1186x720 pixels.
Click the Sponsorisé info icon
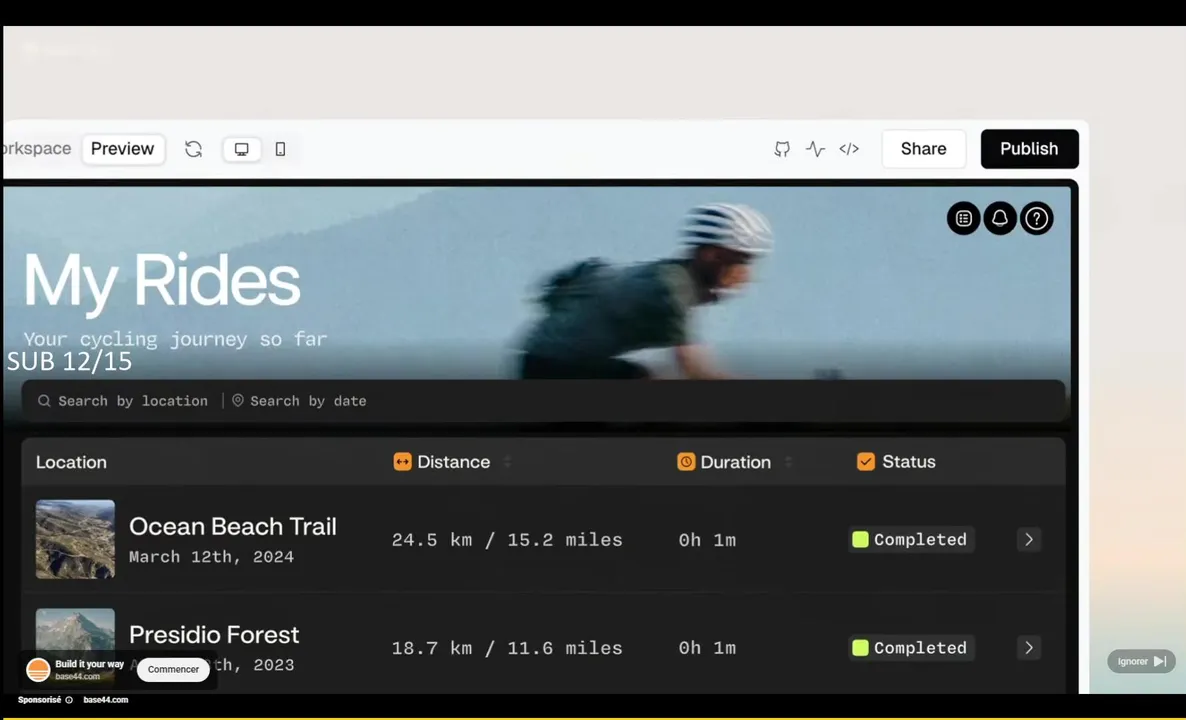(69, 700)
